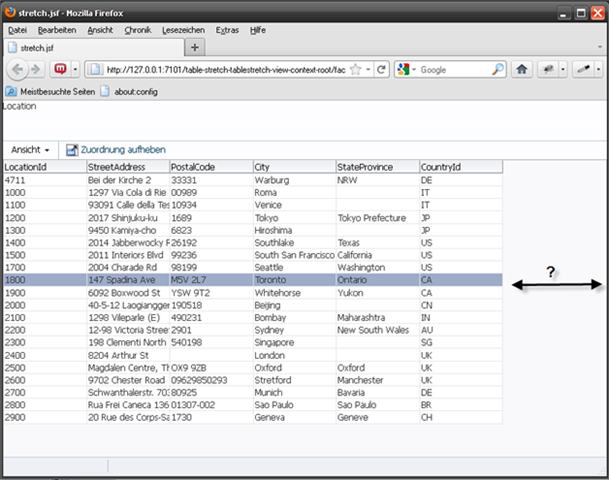Open the URL history dropdown arrow
Viewport: 609px width, 480px height.
pyautogui.click(x=368, y=70)
